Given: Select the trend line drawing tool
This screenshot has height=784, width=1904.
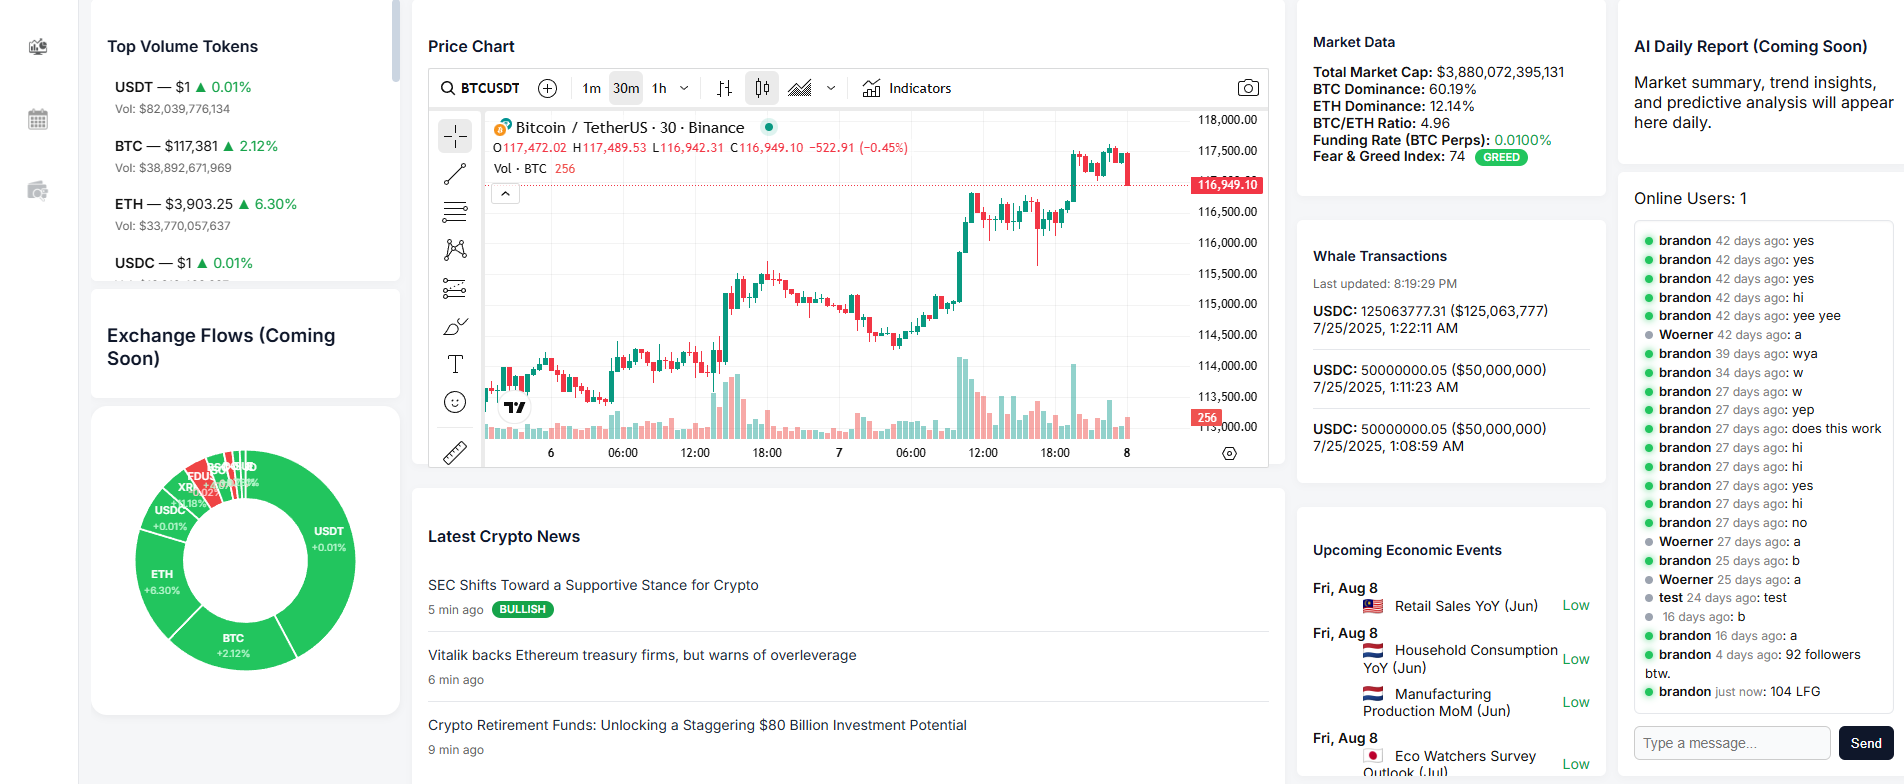Looking at the screenshot, I should (455, 174).
